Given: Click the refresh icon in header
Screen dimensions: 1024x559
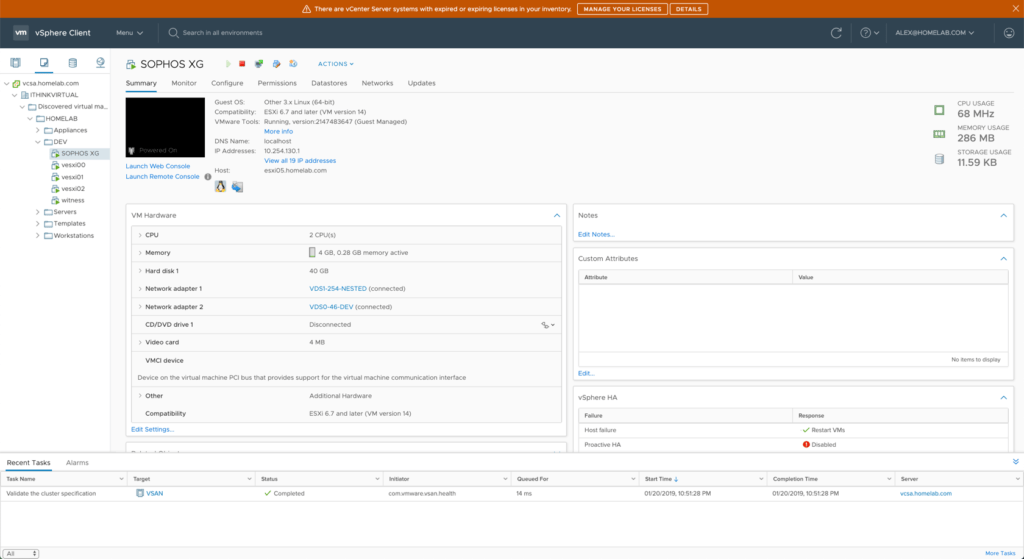Looking at the screenshot, I should 836,33.
